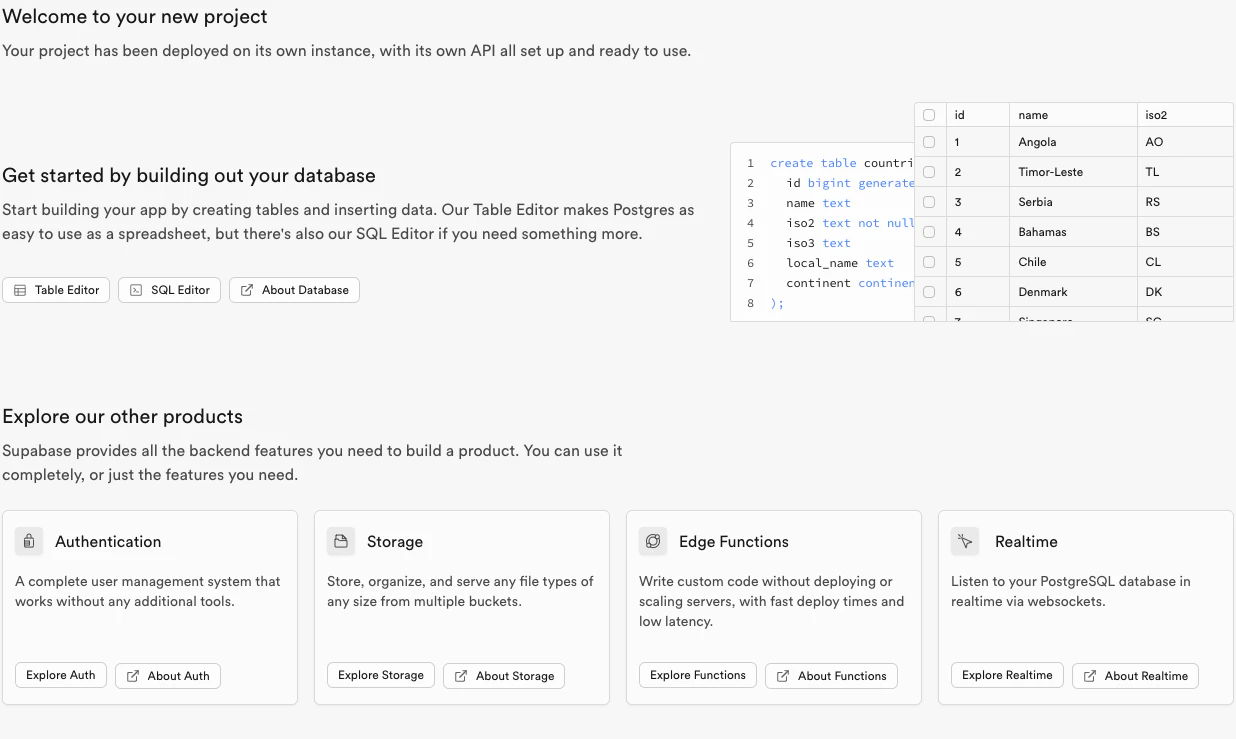
Task: Check the Angola row checkbox
Action: (929, 142)
